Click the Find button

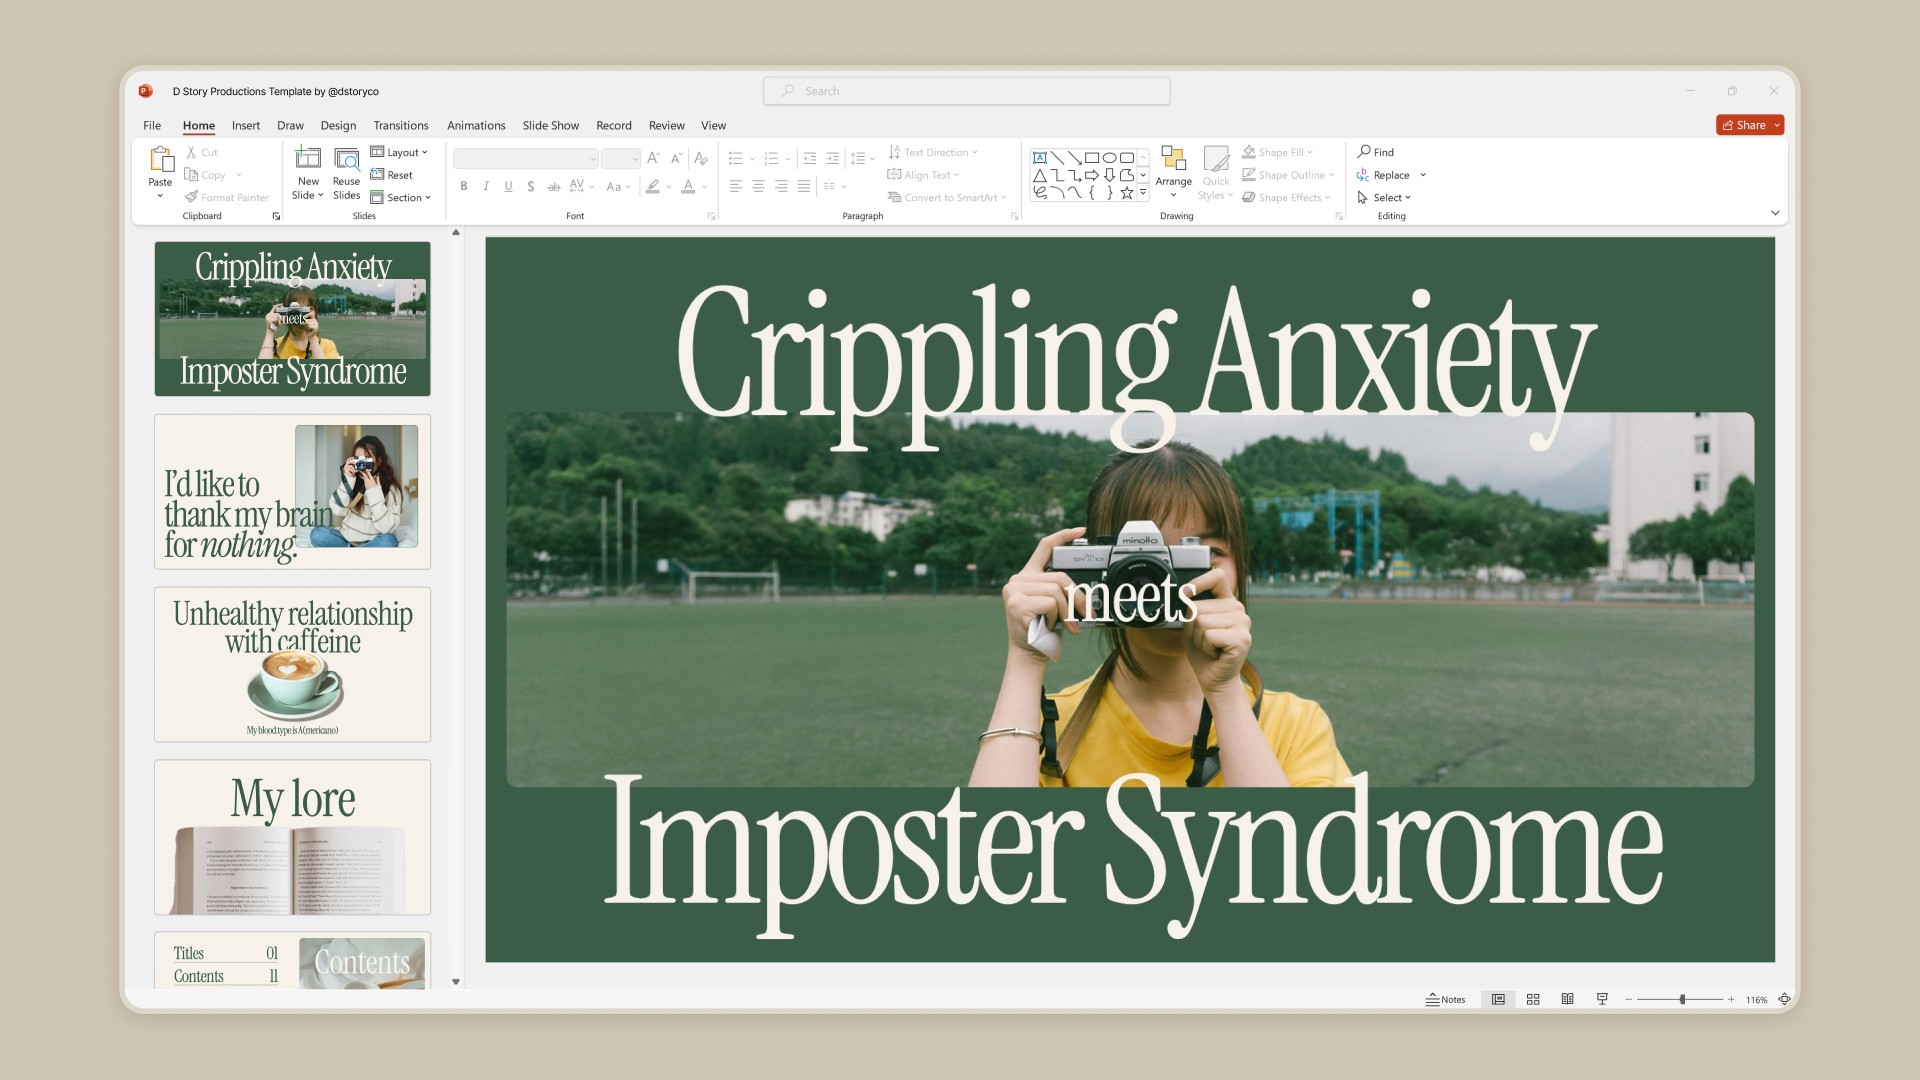pos(1376,152)
